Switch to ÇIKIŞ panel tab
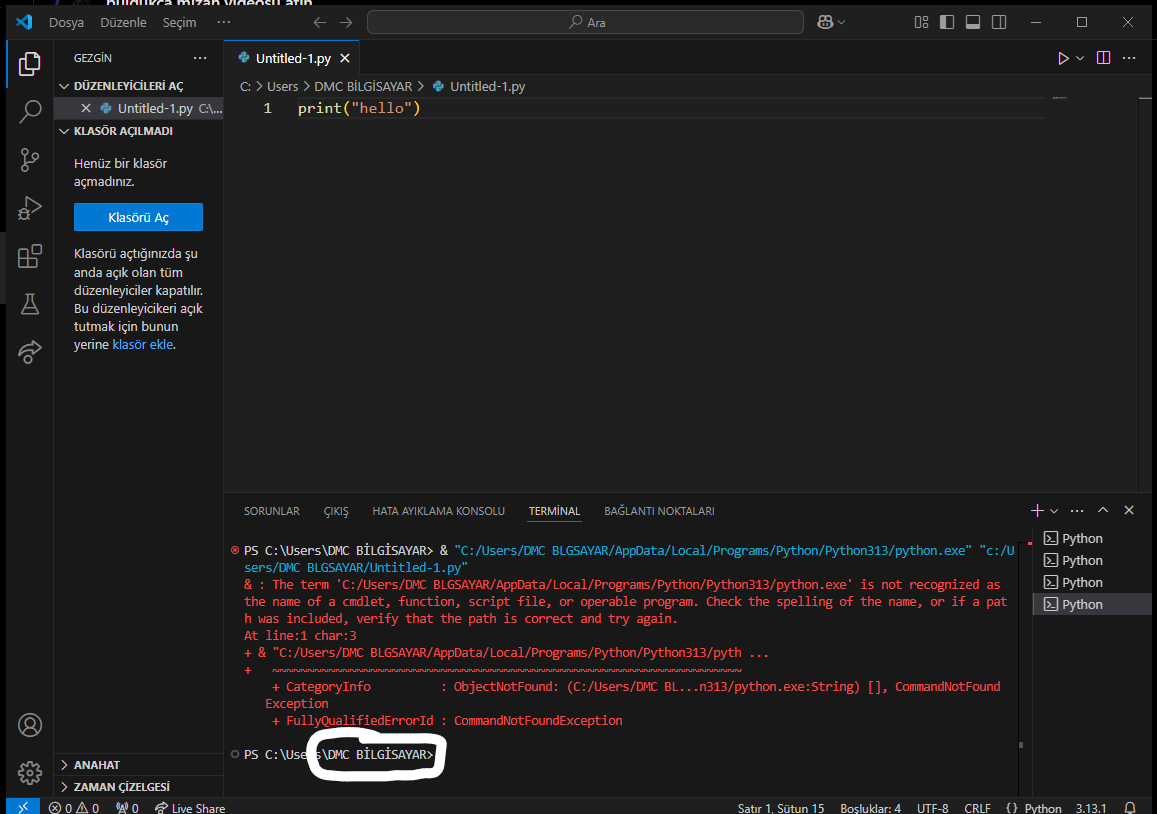Image resolution: width=1157 pixels, height=814 pixels. click(336, 511)
